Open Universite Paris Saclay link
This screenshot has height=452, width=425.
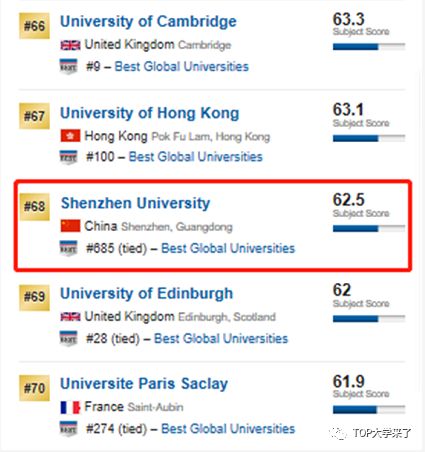pos(144,384)
